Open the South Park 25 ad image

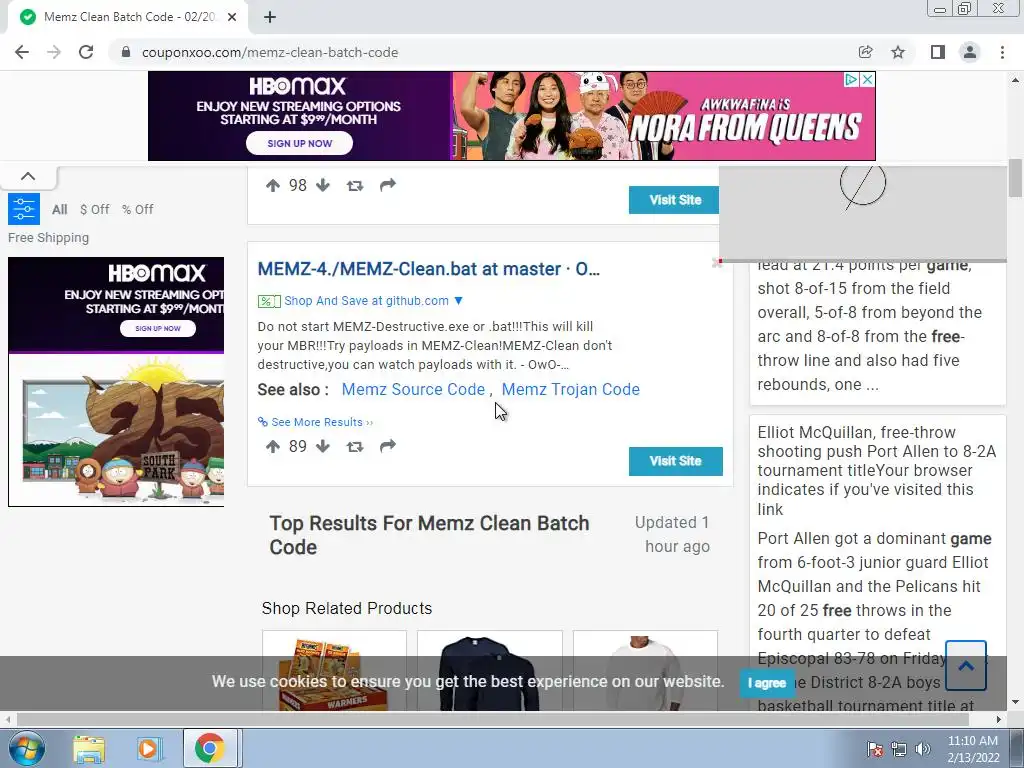[116, 430]
